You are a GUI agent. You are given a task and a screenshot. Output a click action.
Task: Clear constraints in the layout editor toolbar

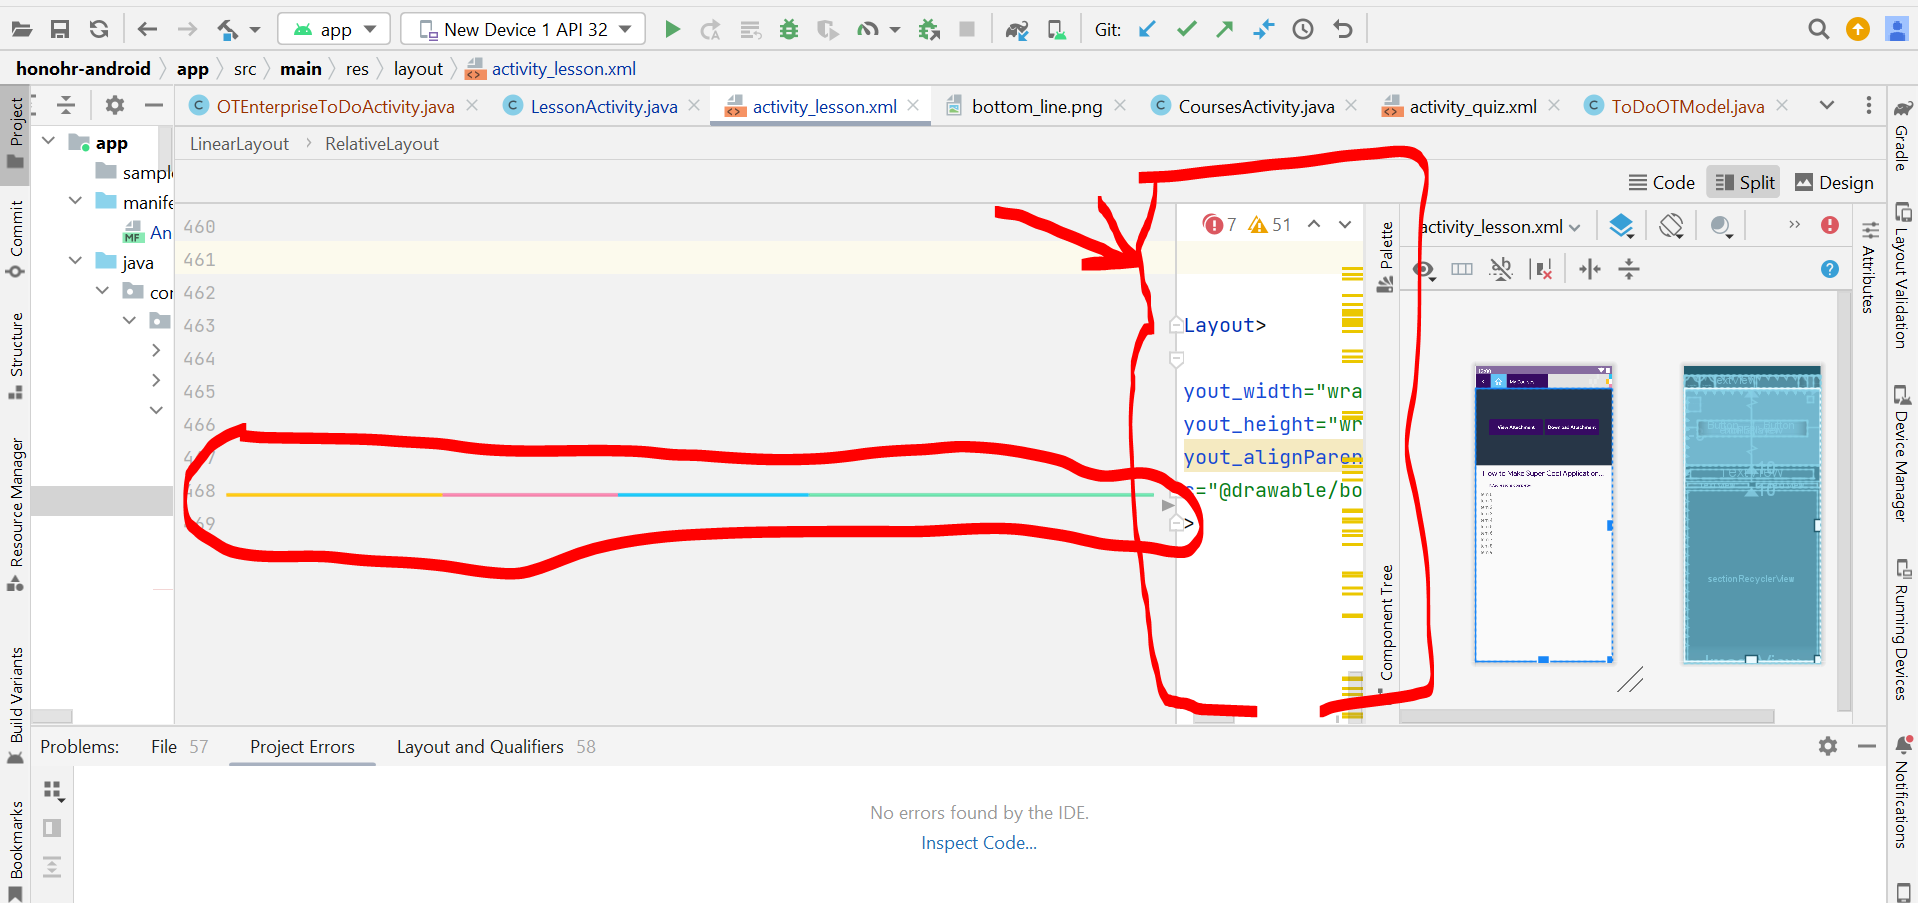tap(1543, 269)
